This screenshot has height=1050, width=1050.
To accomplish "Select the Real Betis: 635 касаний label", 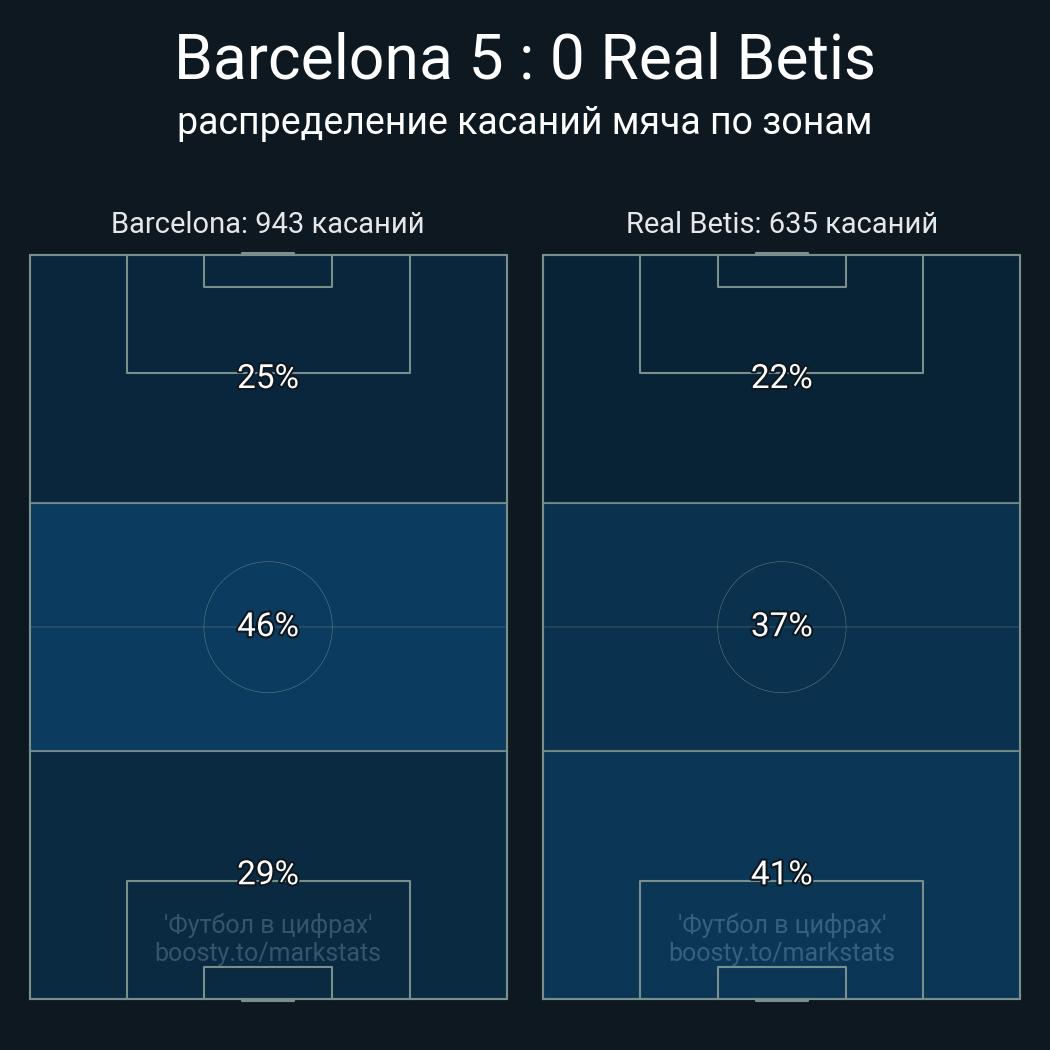I will point(781,223).
